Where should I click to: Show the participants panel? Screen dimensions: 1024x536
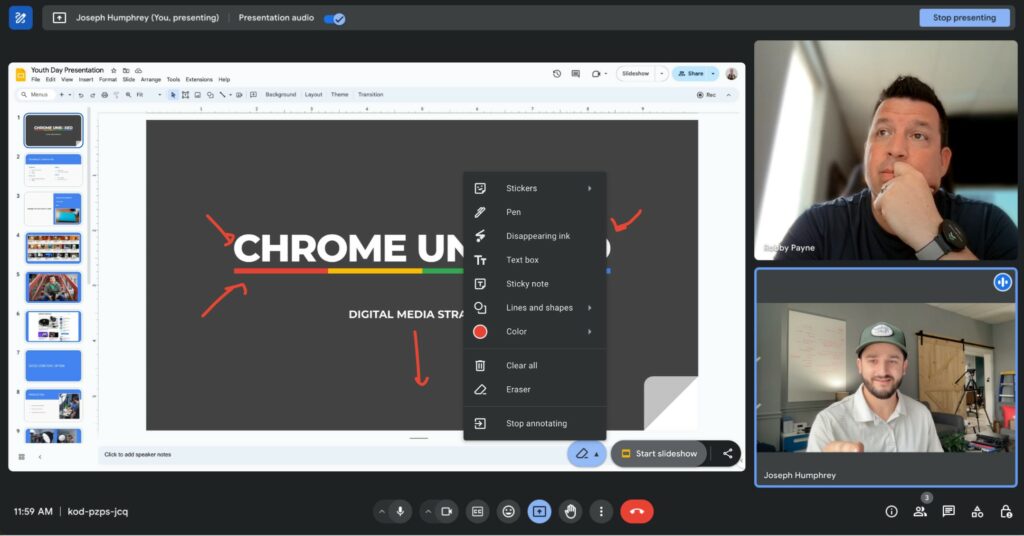(920, 511)
